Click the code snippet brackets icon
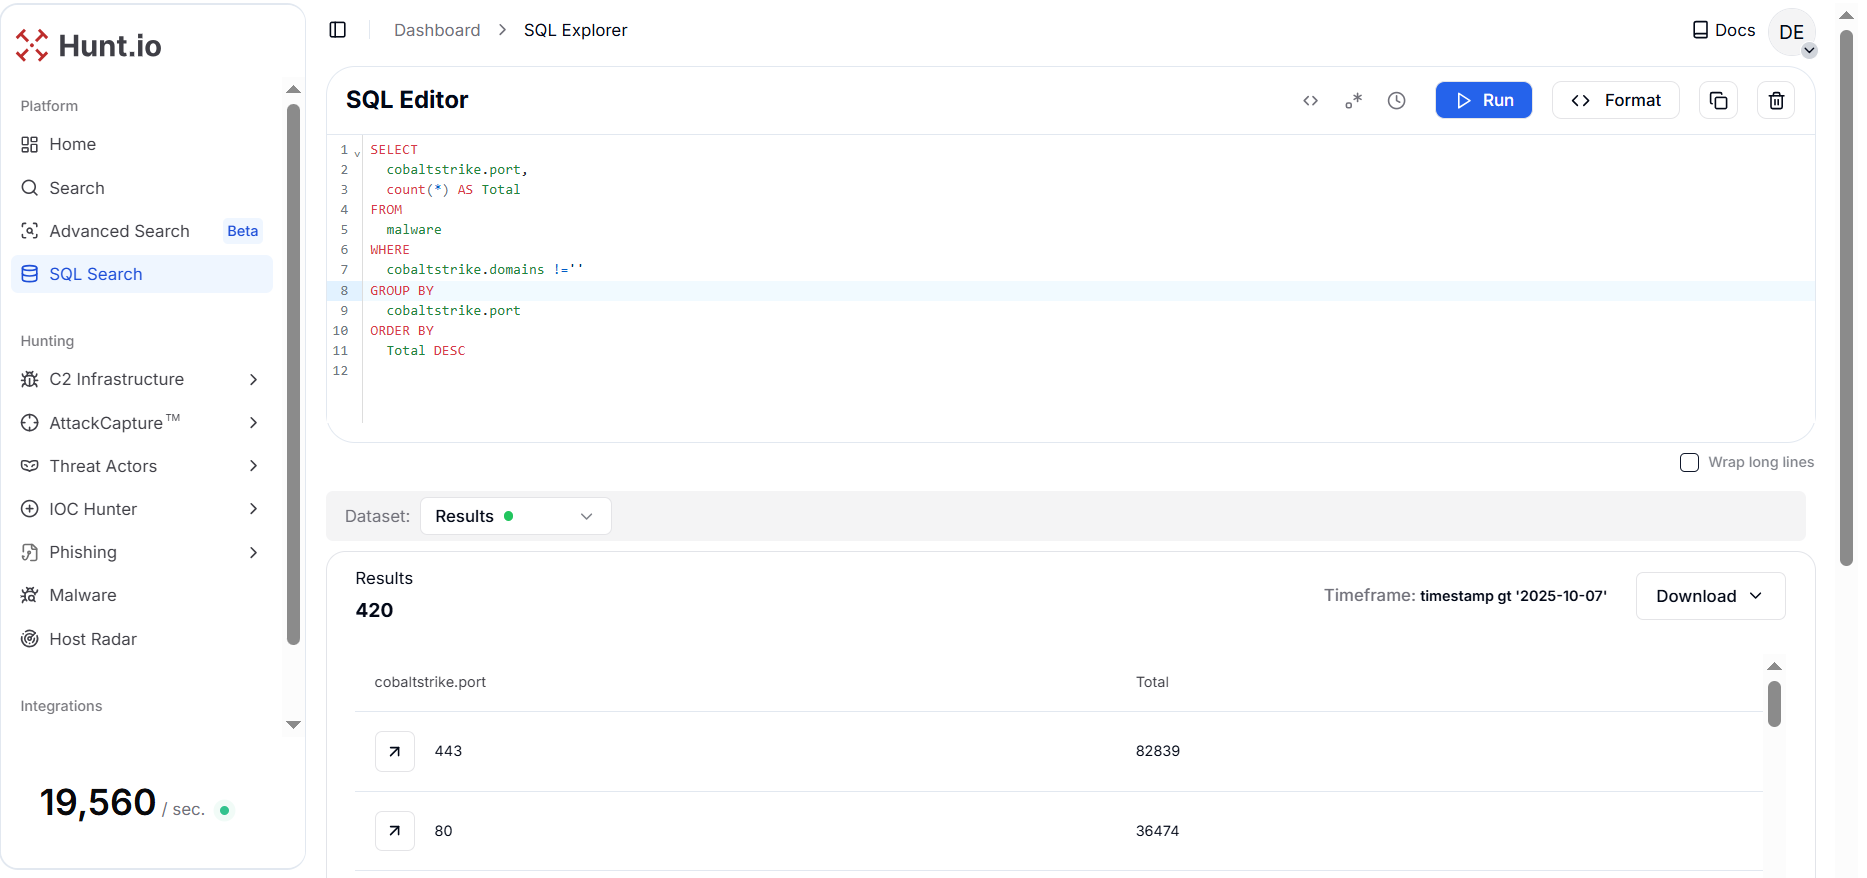The image size is (1867, 878). (x=1310, y=100)
